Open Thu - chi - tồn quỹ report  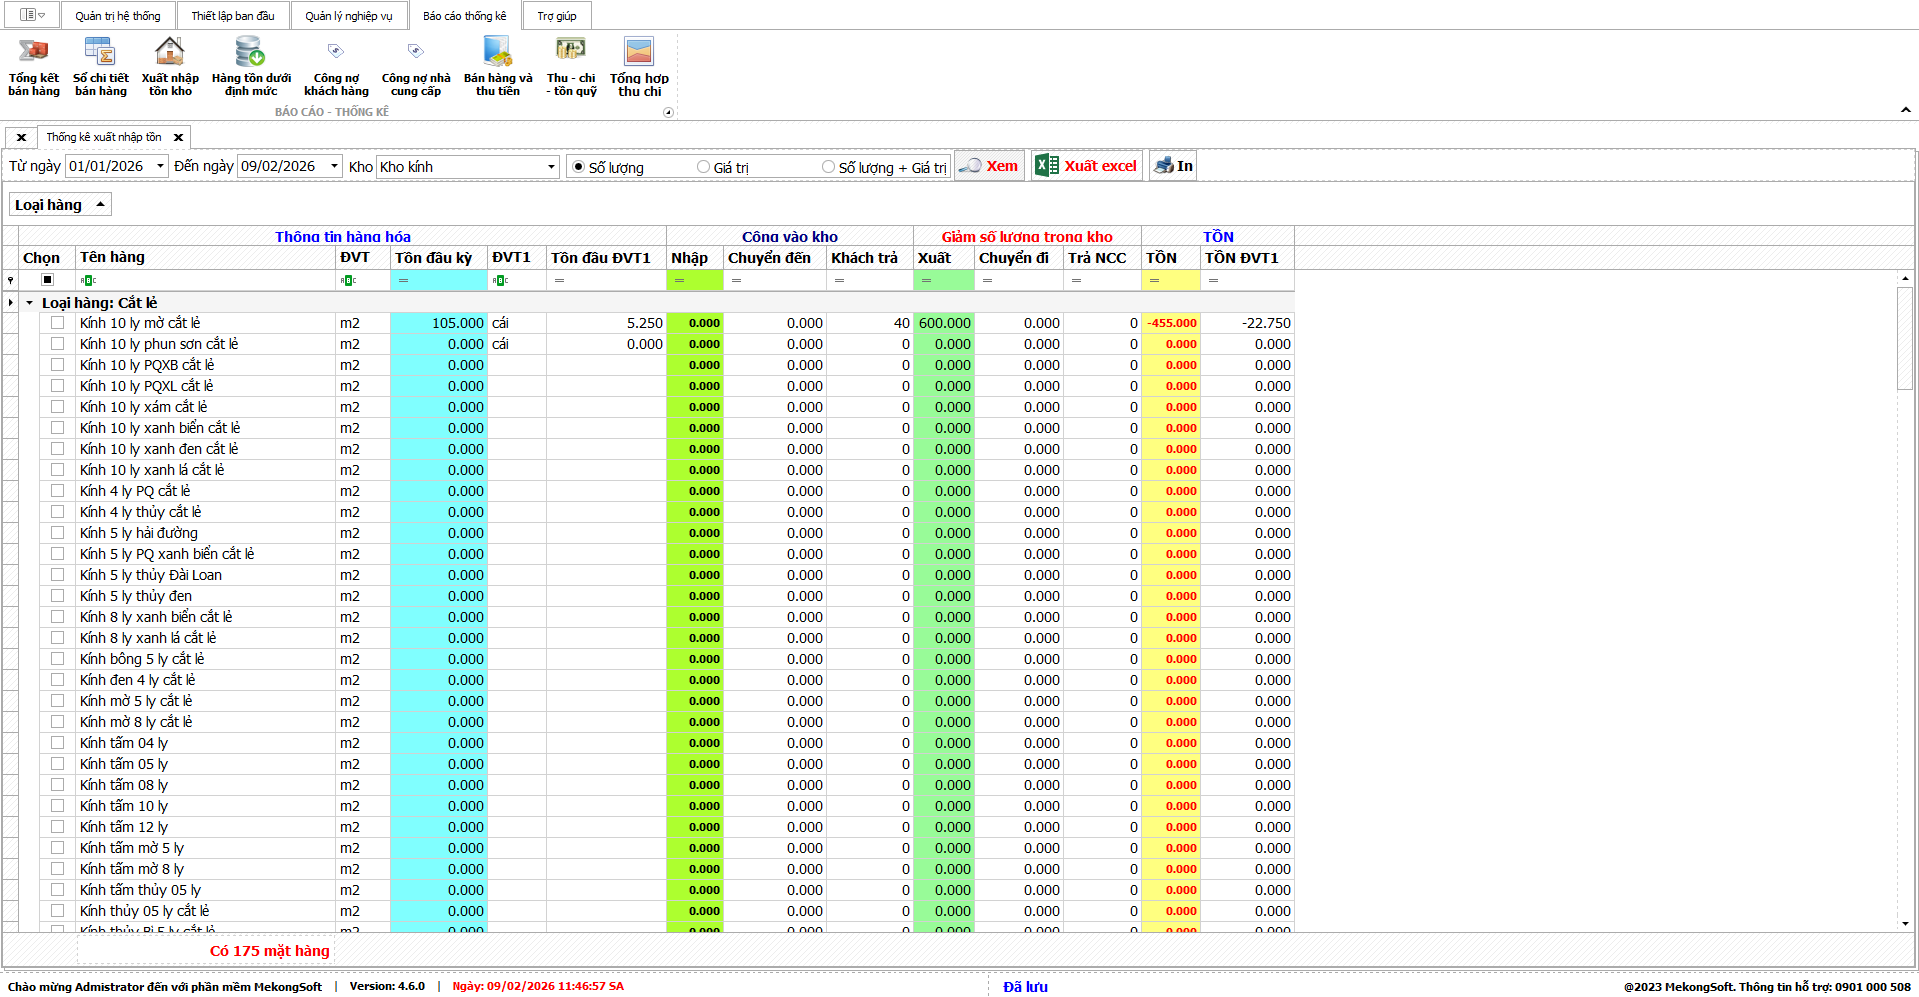pyautogui.click(x=571, y=52)
